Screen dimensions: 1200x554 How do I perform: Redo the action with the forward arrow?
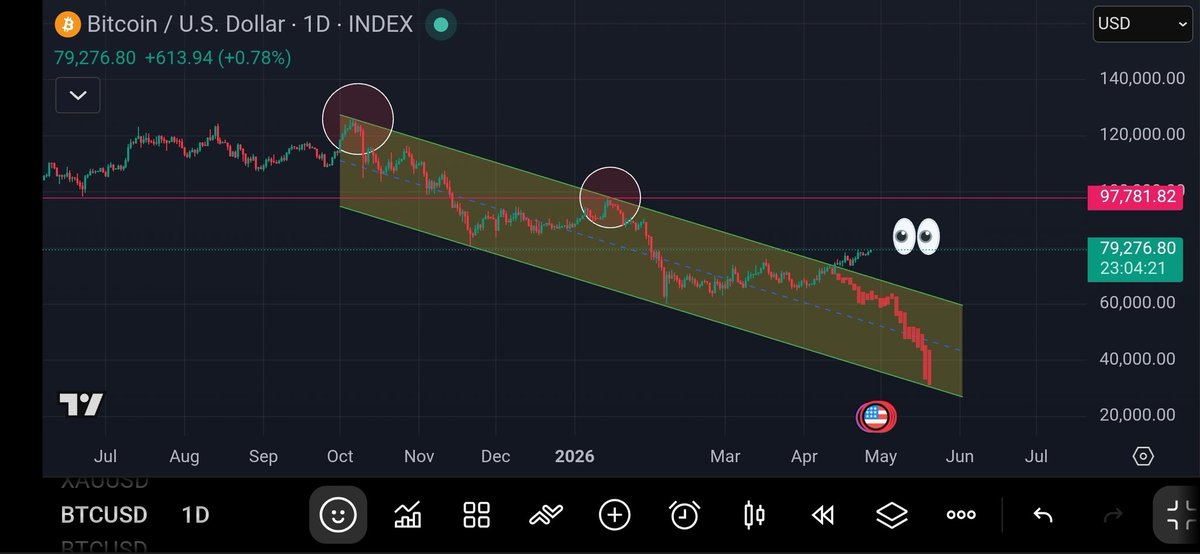[1111, 515]
